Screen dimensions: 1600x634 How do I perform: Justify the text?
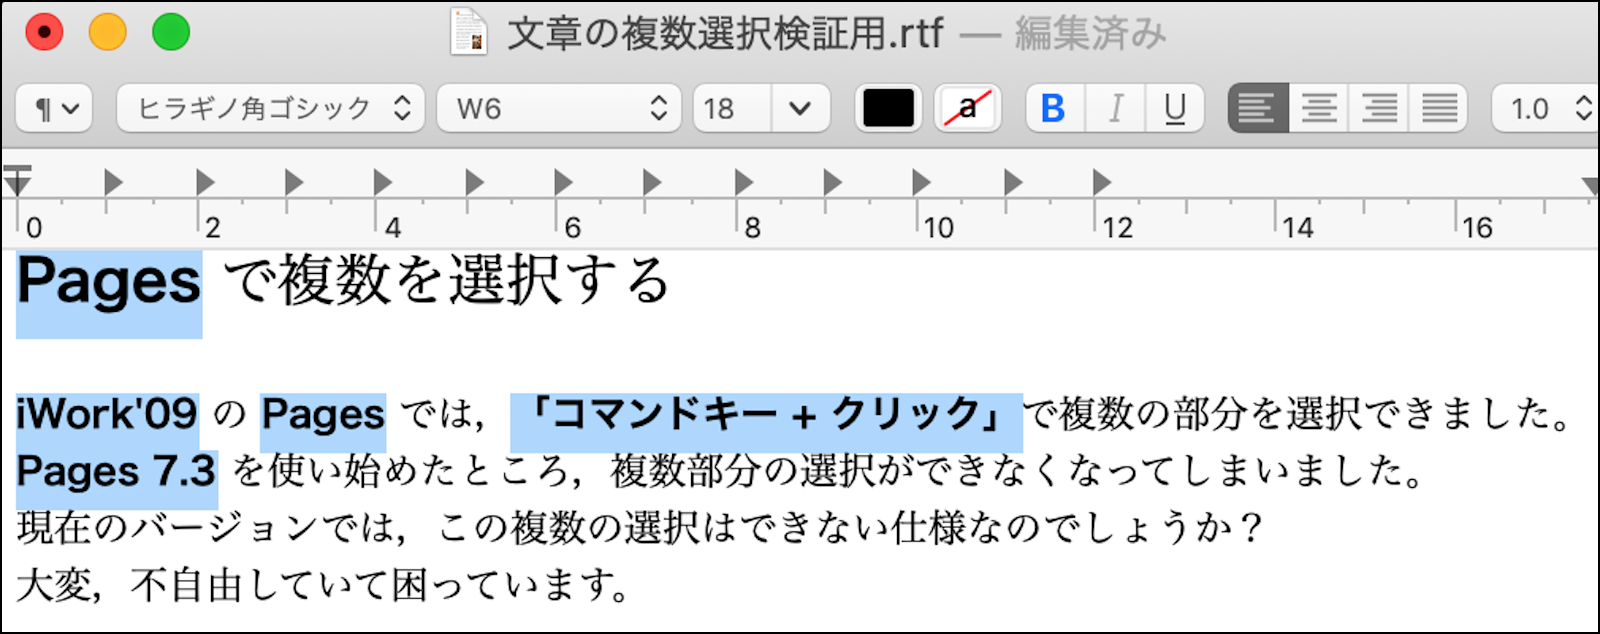(1439, 108)
